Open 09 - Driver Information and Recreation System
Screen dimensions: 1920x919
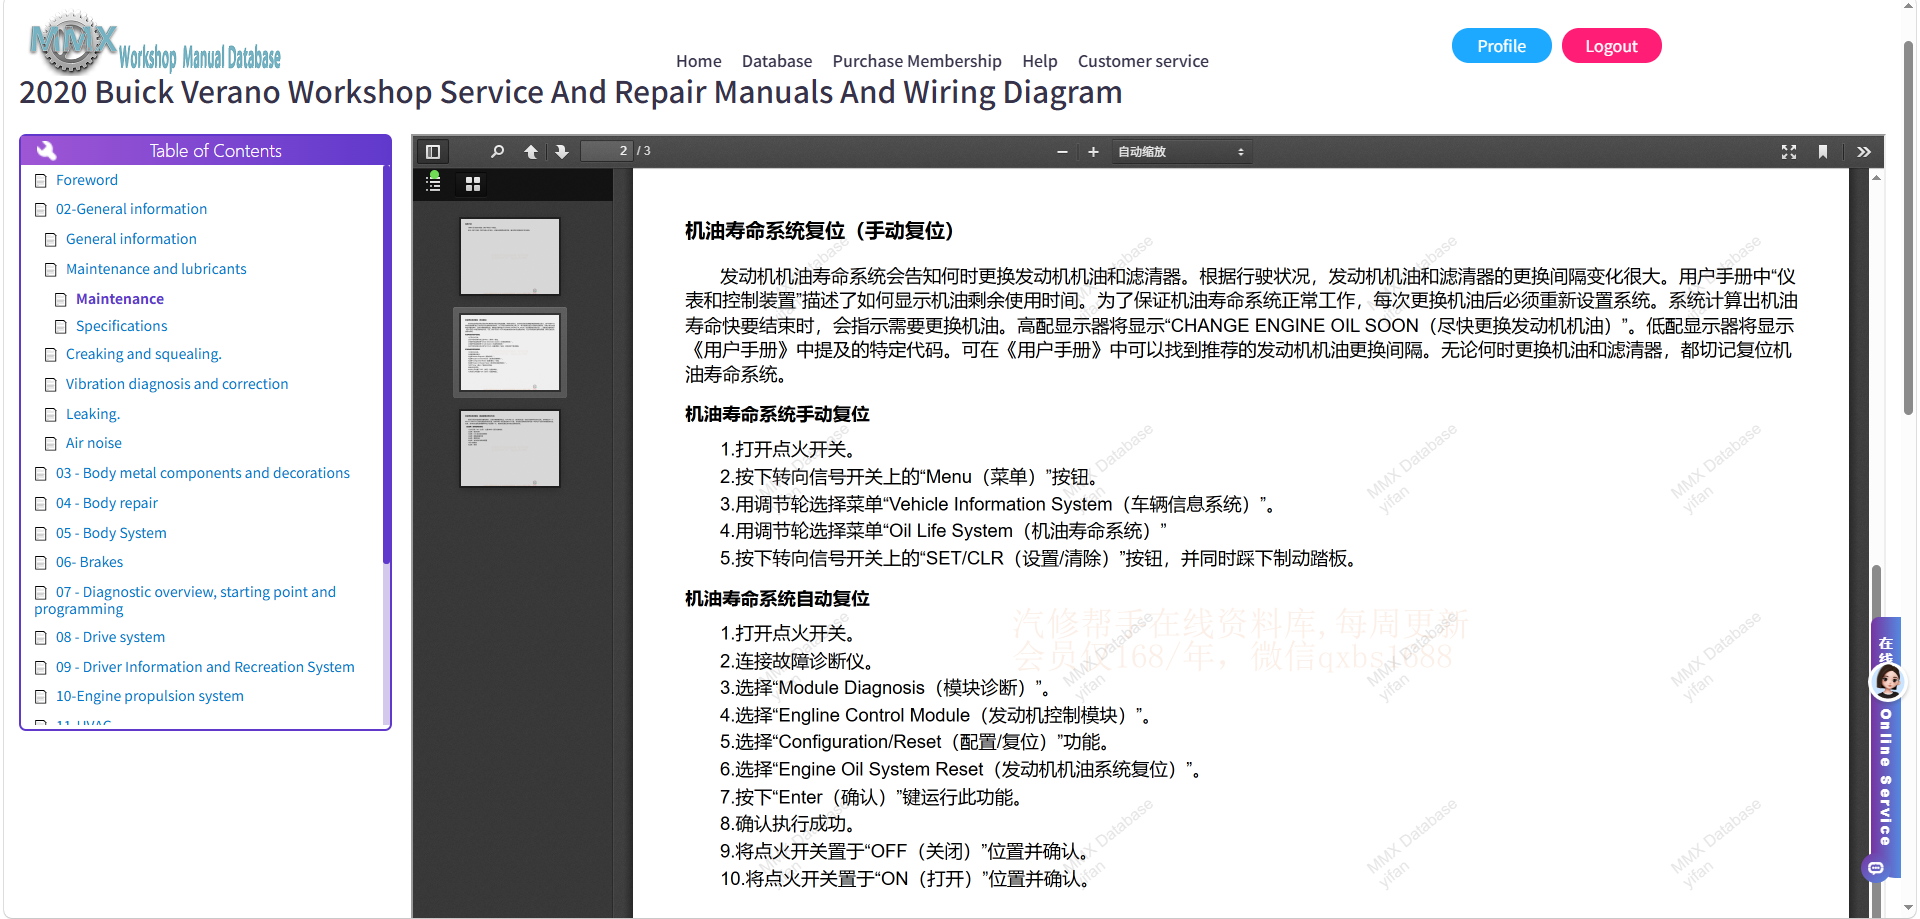pos(205,667)
